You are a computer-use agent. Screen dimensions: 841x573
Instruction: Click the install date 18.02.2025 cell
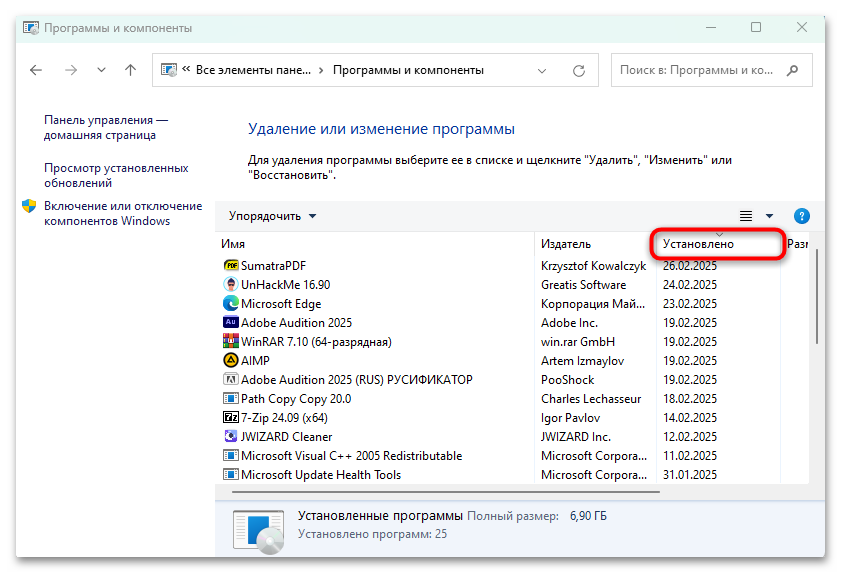click(690, 399)
